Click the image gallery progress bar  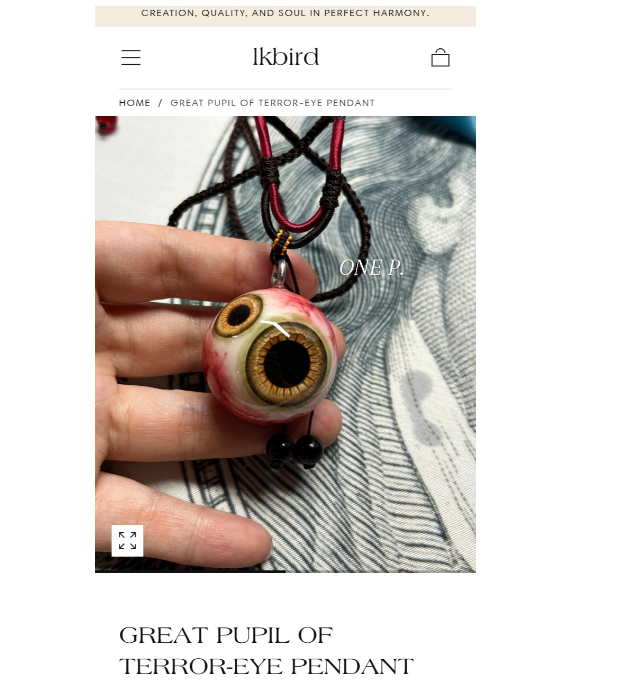pyautogui.click(x=285, y=571)
